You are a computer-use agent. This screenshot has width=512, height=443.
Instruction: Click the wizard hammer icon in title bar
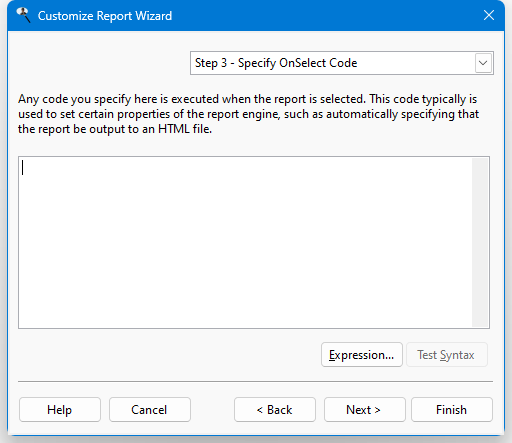pyautogui.click(x=23, y=15)
